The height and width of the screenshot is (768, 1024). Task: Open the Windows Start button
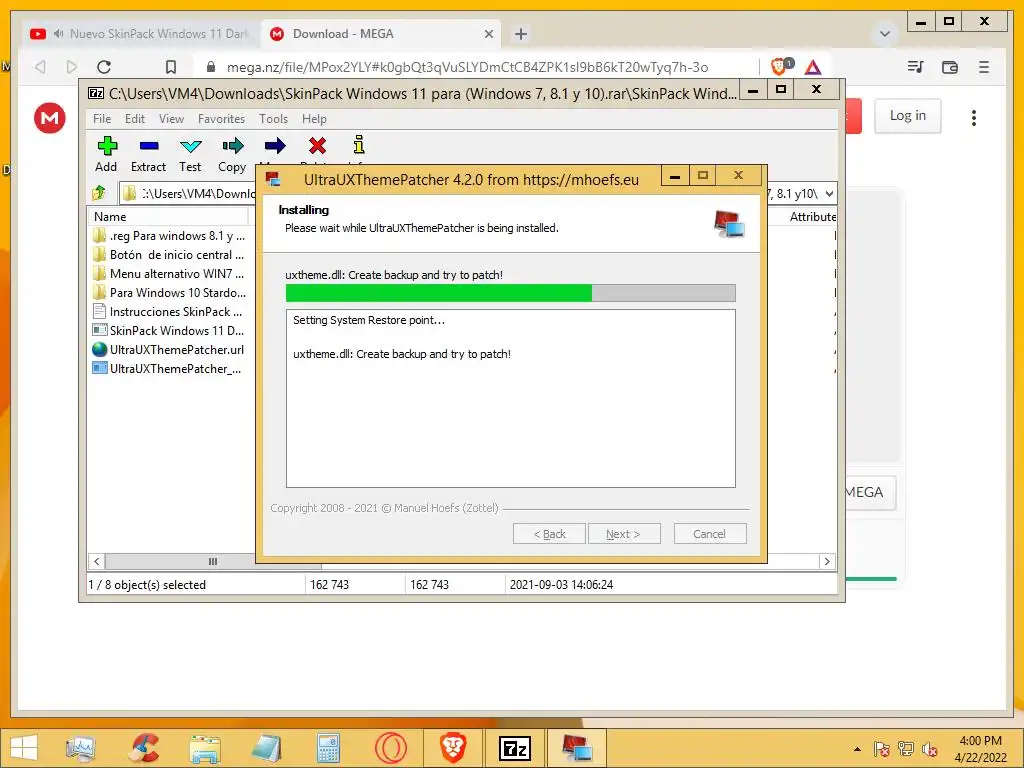coord(24,748)
